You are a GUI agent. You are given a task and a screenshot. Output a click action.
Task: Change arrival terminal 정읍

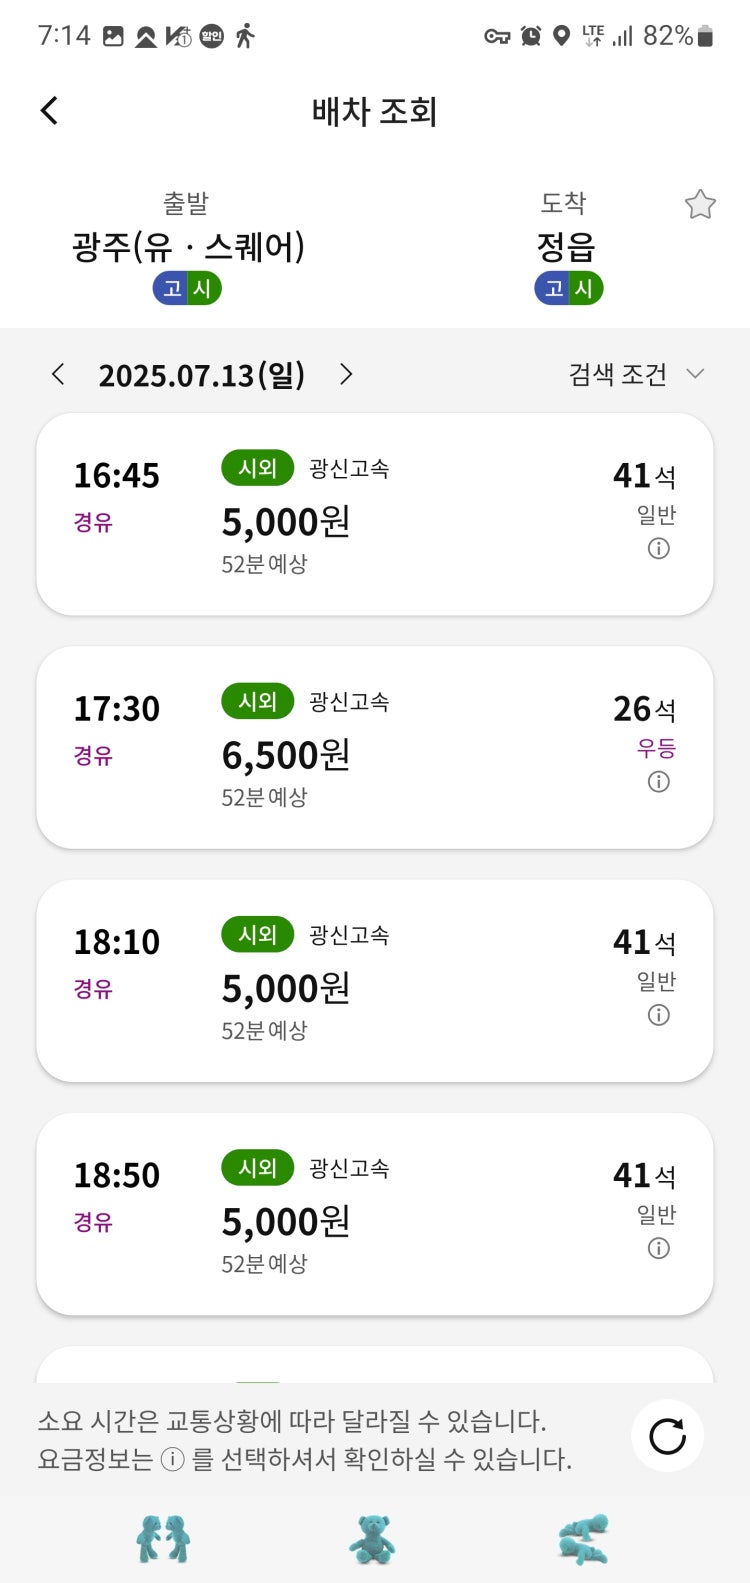pyautogui.click(x=566, y=246)
